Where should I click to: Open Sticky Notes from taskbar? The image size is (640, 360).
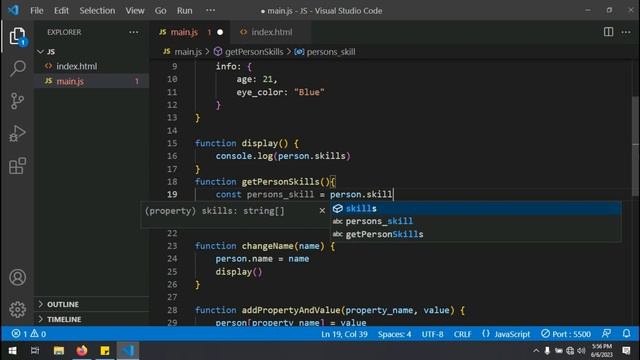point(105,351)
